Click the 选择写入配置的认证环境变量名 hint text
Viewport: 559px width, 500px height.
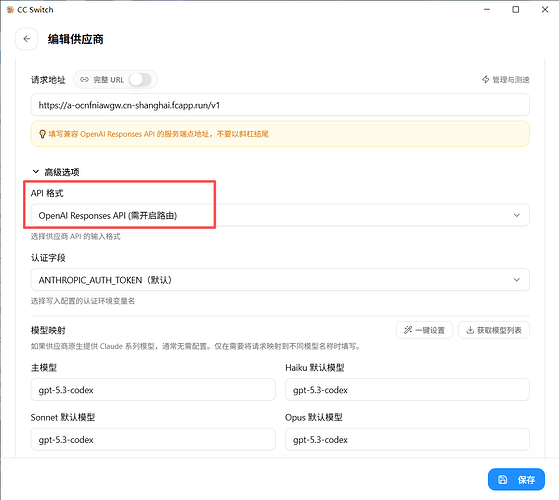[83, 301]
